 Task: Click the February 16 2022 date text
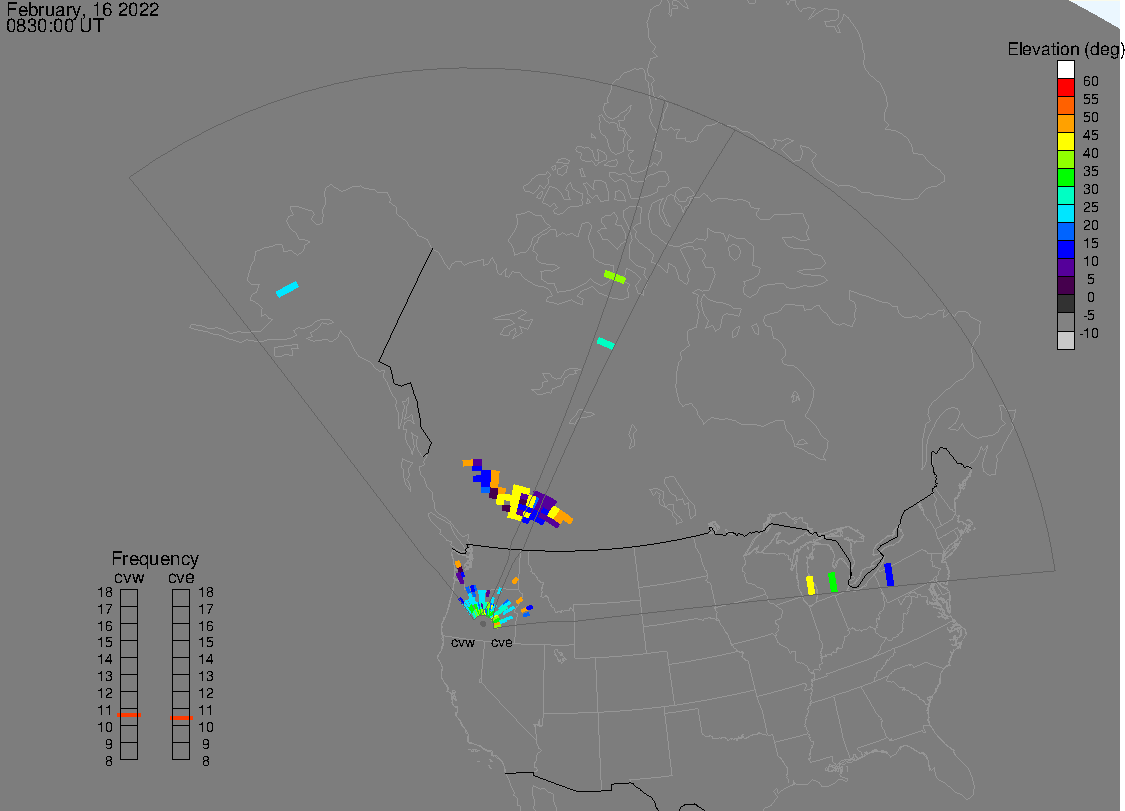coord(82,10)
